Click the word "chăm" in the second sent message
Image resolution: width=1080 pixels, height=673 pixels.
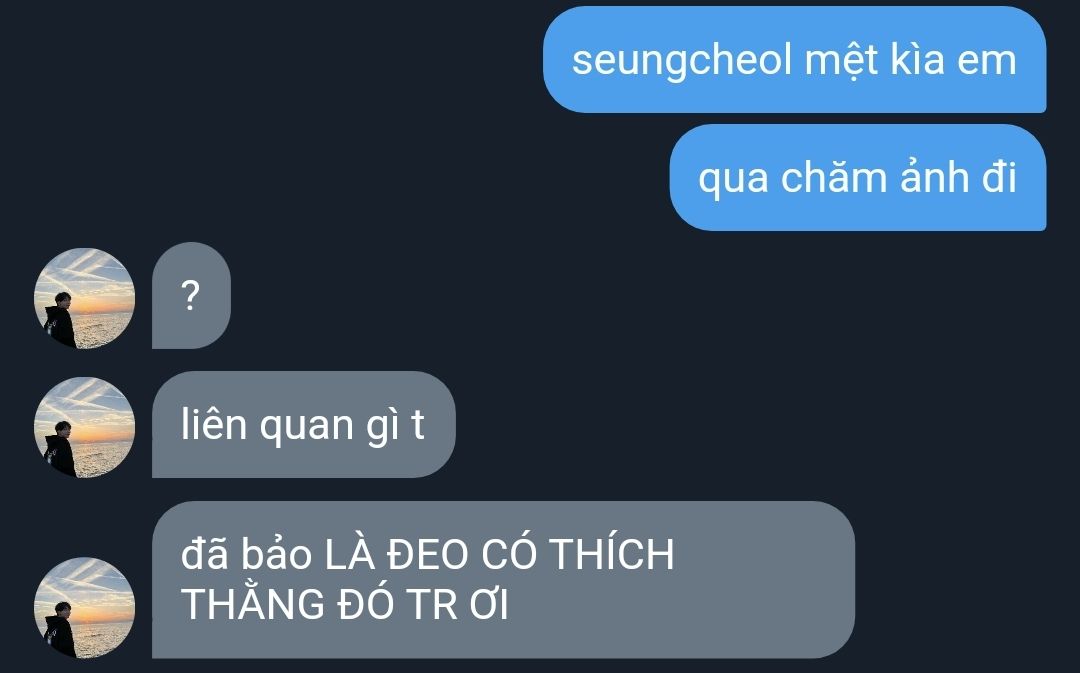(x=834, y=178)
